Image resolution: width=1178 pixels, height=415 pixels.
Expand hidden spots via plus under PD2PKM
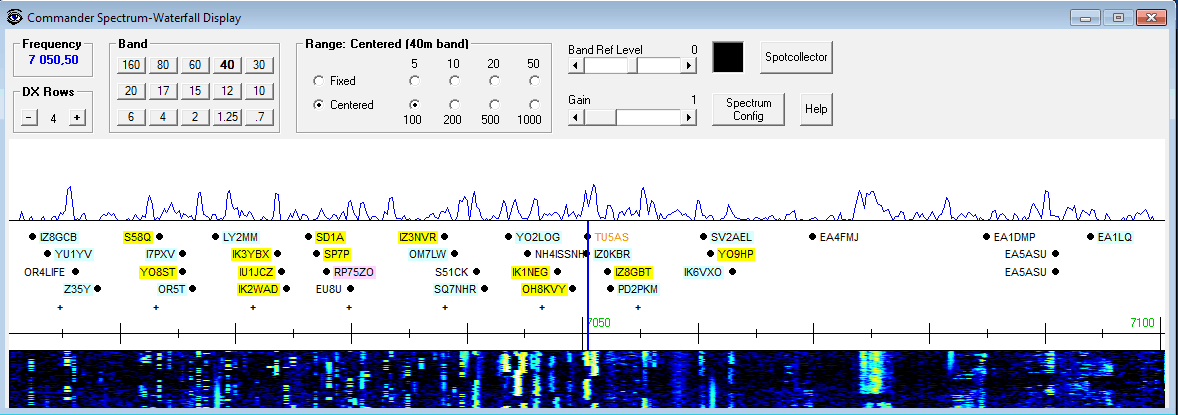click(638, 307)
